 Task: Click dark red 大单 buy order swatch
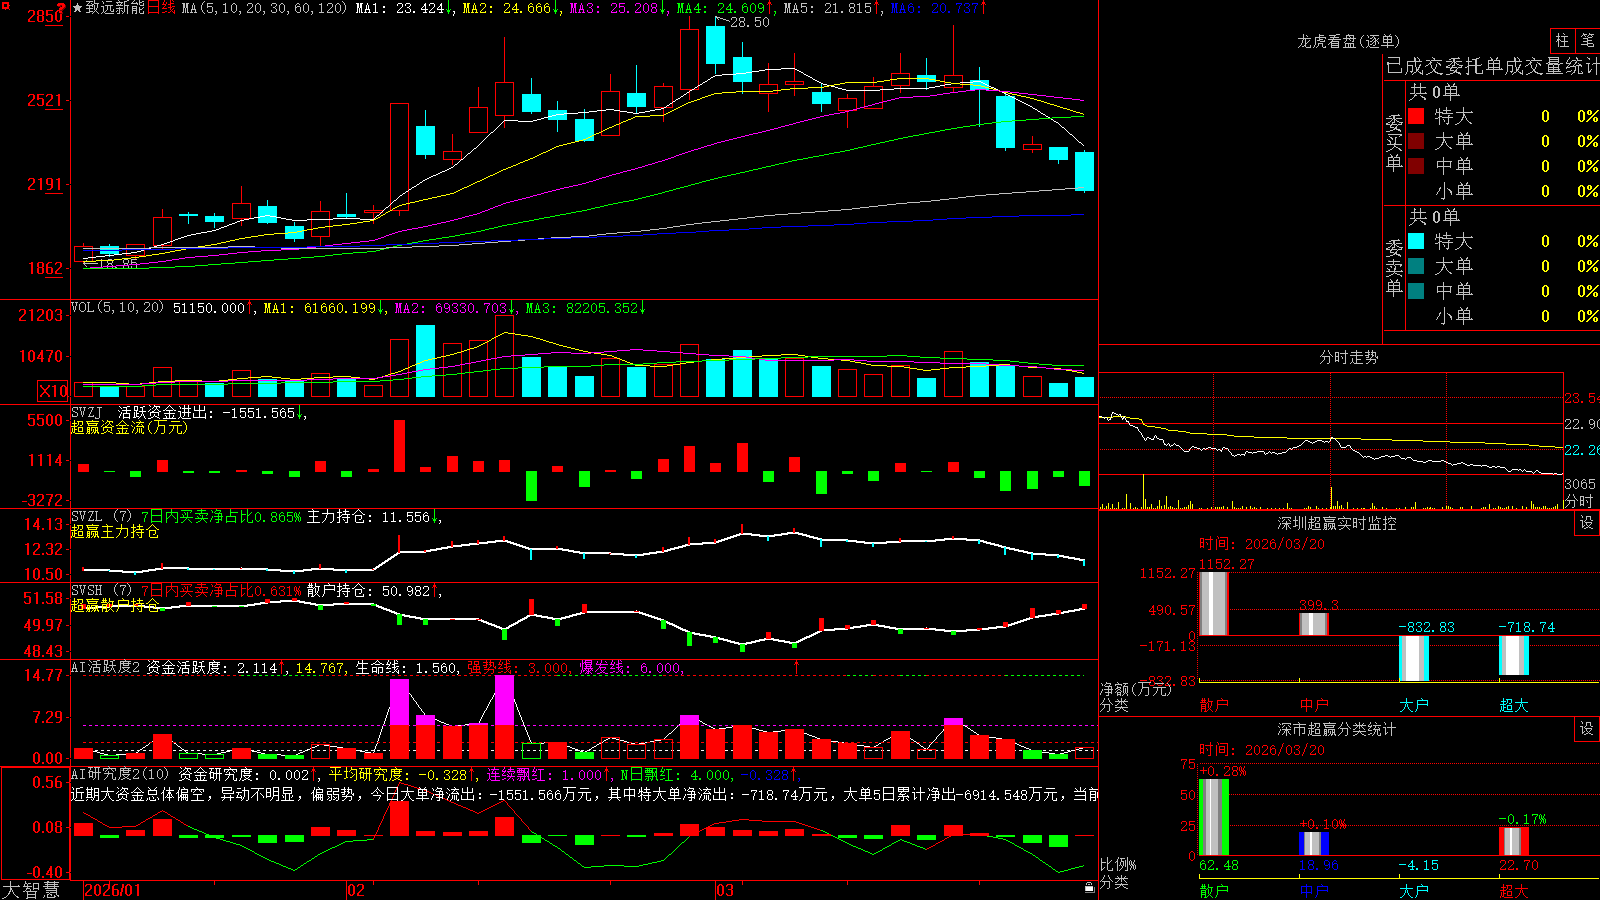click(1416, 141)
